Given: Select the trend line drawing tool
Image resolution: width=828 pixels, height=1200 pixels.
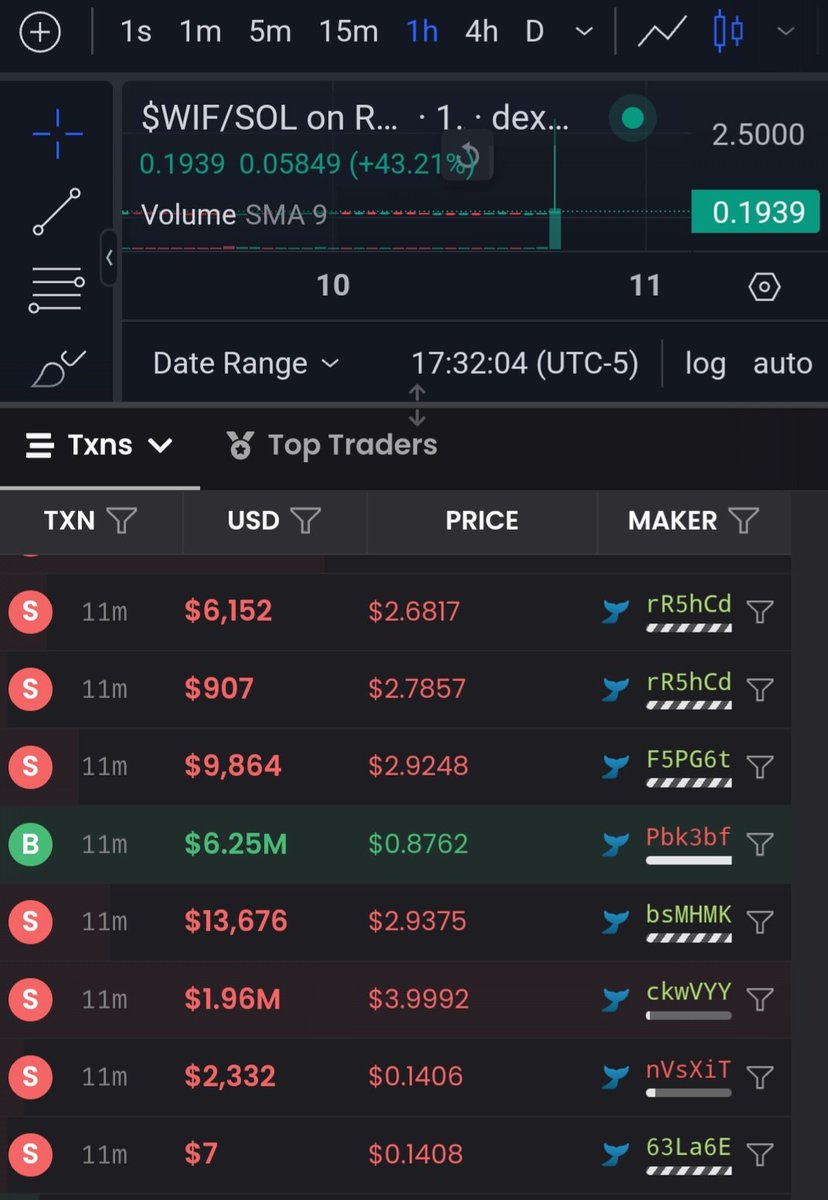Looking at the screenshot, I should [56, 211].
